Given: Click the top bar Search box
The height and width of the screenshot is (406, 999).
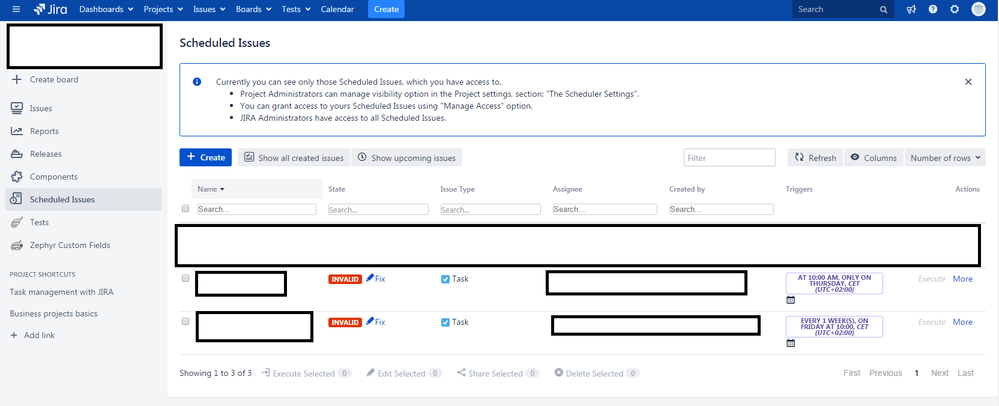Looking at the screenshot, I should (843, 10).
